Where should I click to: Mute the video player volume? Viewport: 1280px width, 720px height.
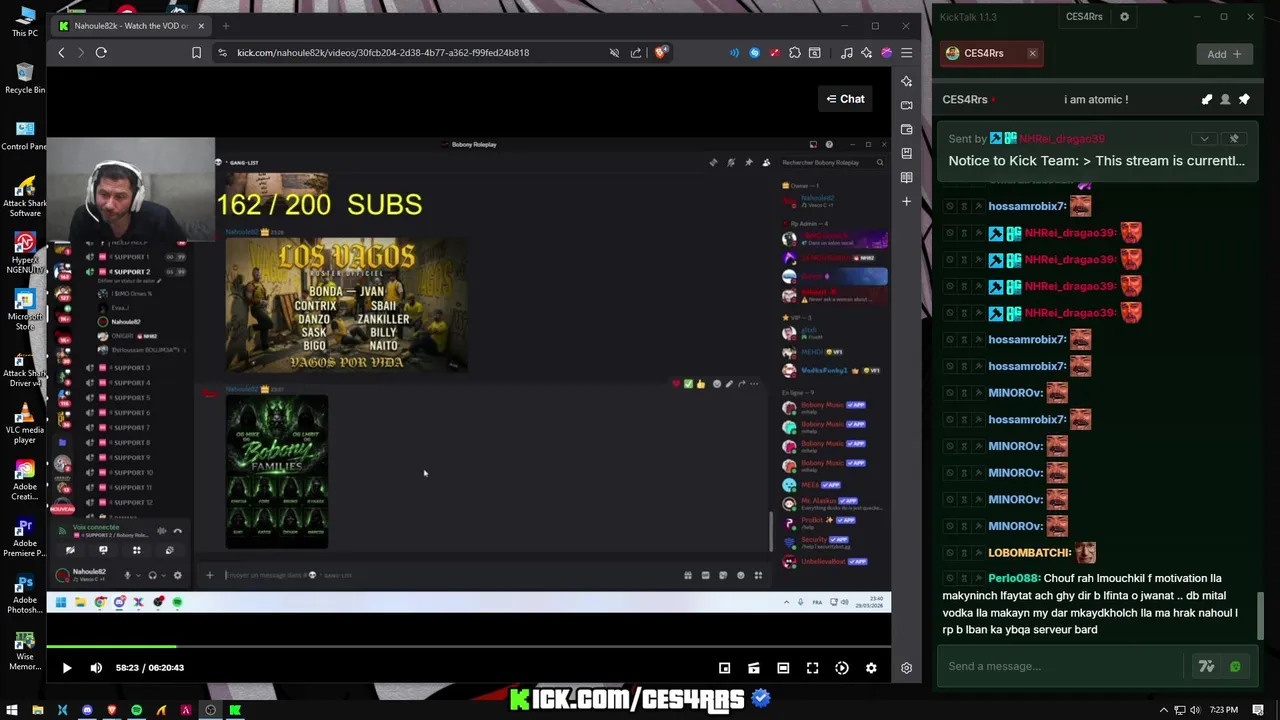click(96, 668)
